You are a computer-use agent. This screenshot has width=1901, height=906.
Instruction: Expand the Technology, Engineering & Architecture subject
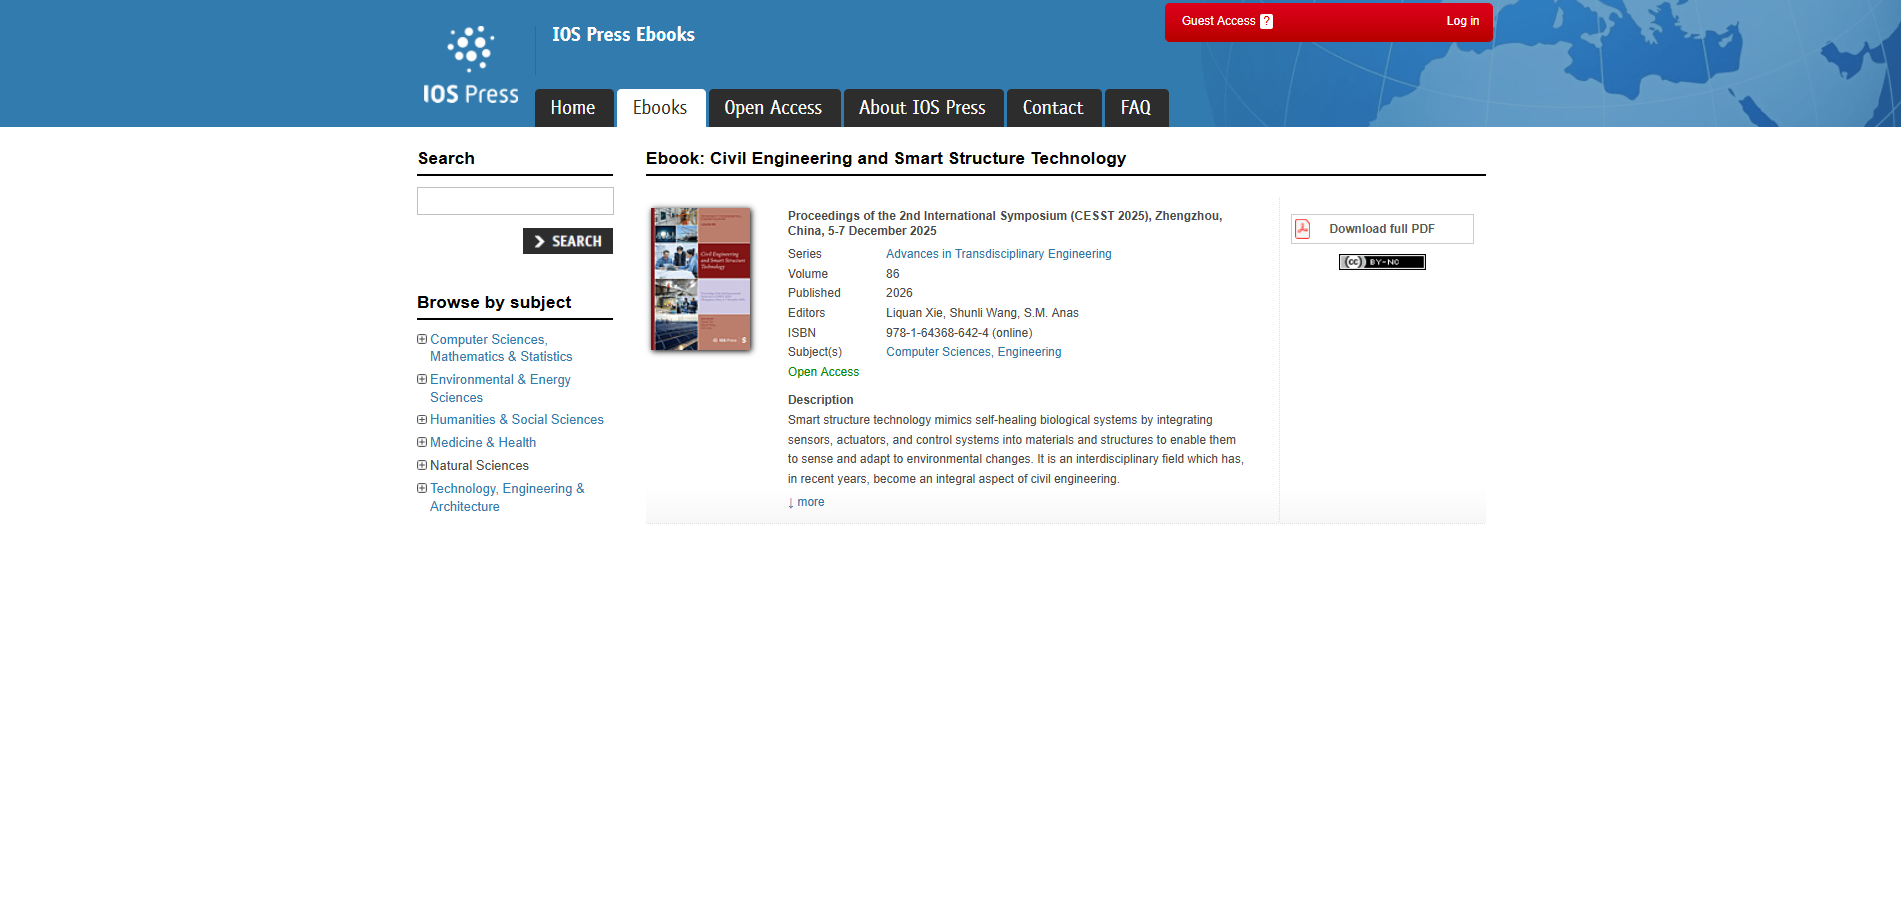[422, 489]
